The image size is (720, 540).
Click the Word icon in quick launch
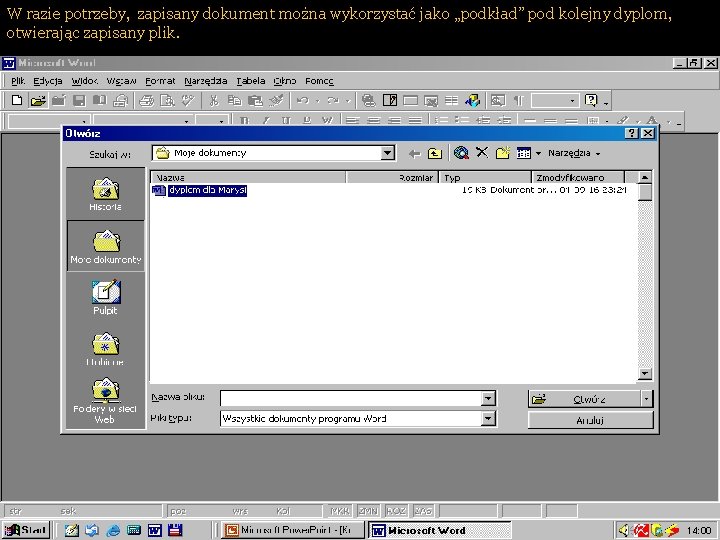pyautogui.click(x=155, y=530)
